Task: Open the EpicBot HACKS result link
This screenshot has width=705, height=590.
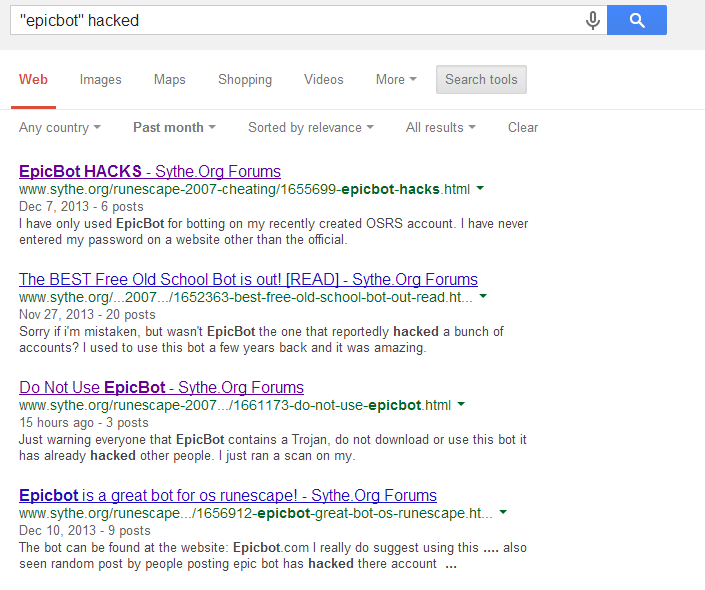Action: point(150,171)
